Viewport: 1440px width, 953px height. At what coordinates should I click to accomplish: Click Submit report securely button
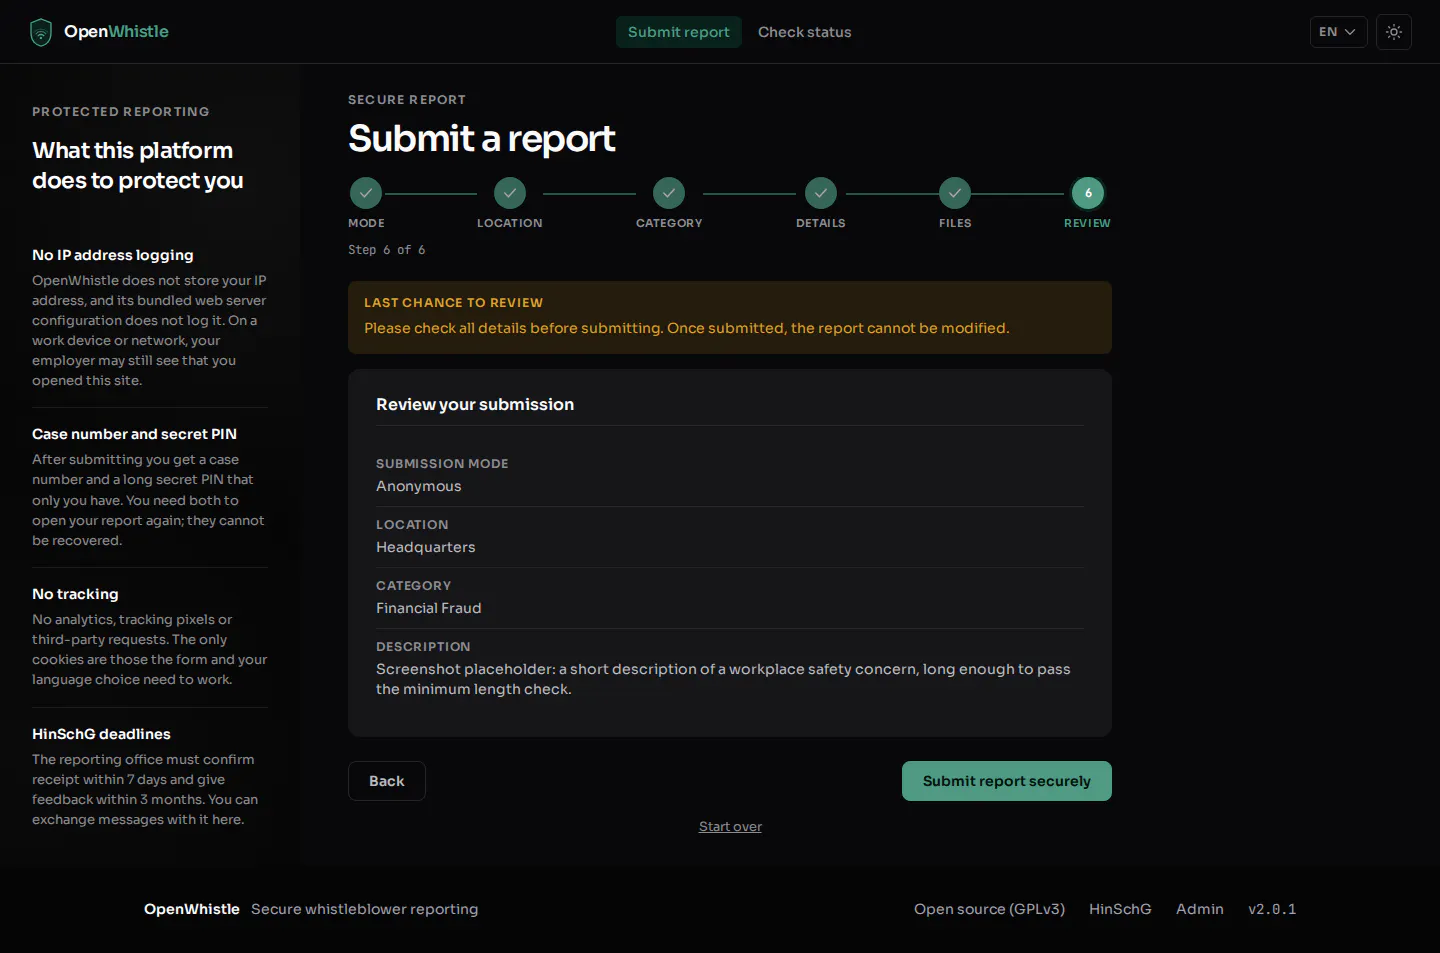click(x=1007, y=781)
